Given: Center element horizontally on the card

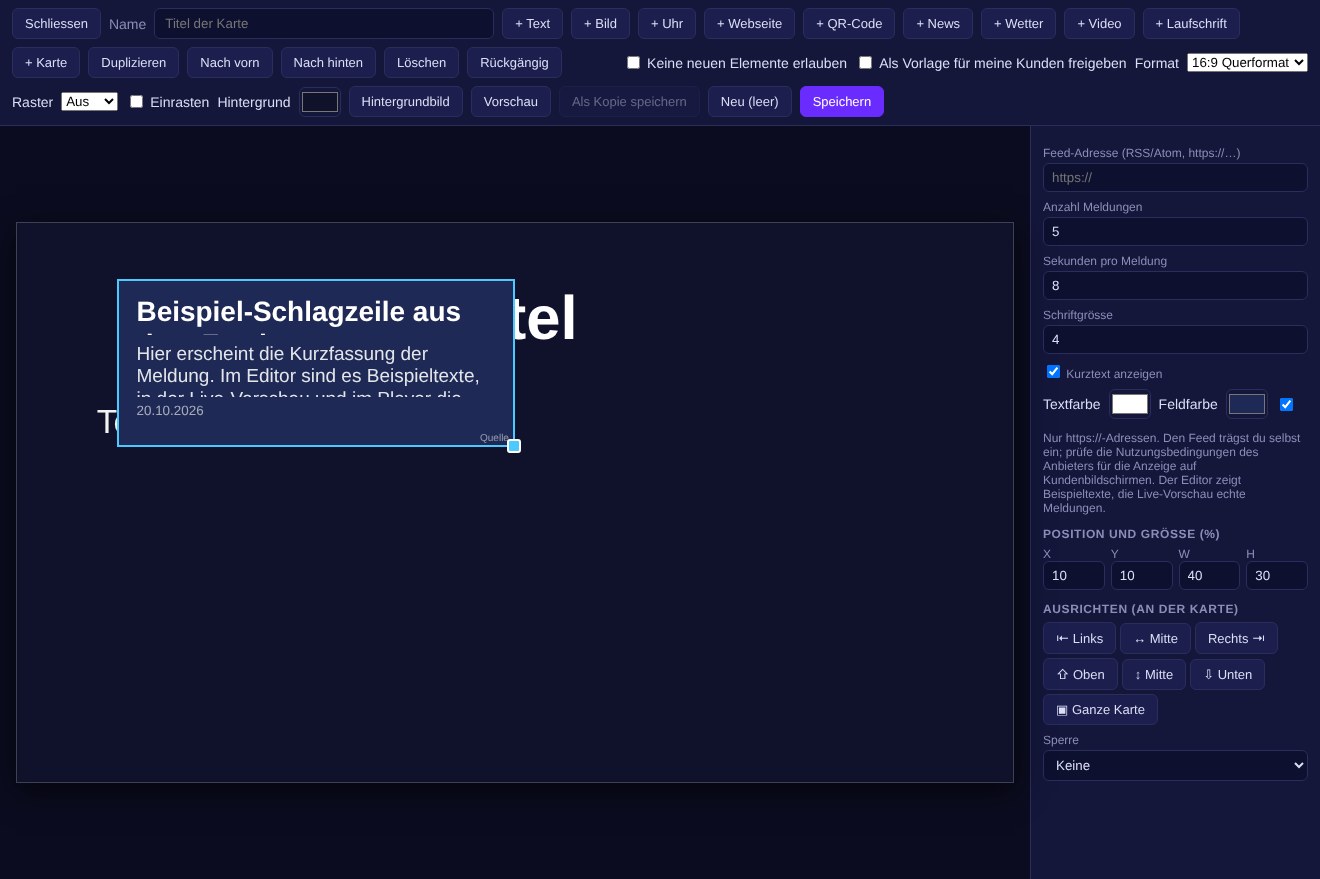Looking at the screenshot, I should (x=1155, y=638).
